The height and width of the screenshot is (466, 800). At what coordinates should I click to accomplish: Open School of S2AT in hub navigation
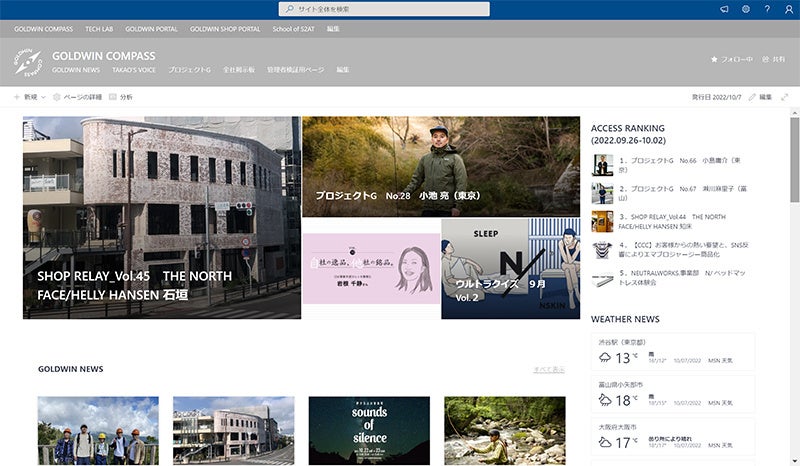pos(293,29)
